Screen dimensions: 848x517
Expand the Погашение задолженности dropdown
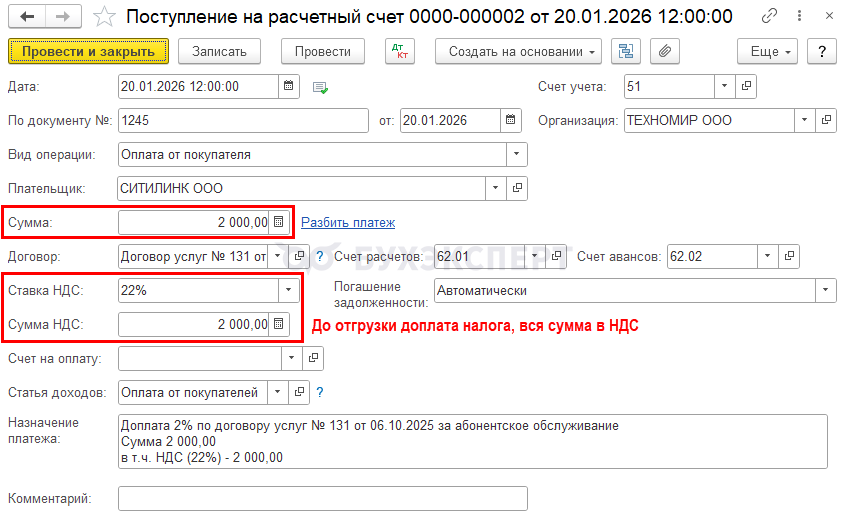click(825, 290)
